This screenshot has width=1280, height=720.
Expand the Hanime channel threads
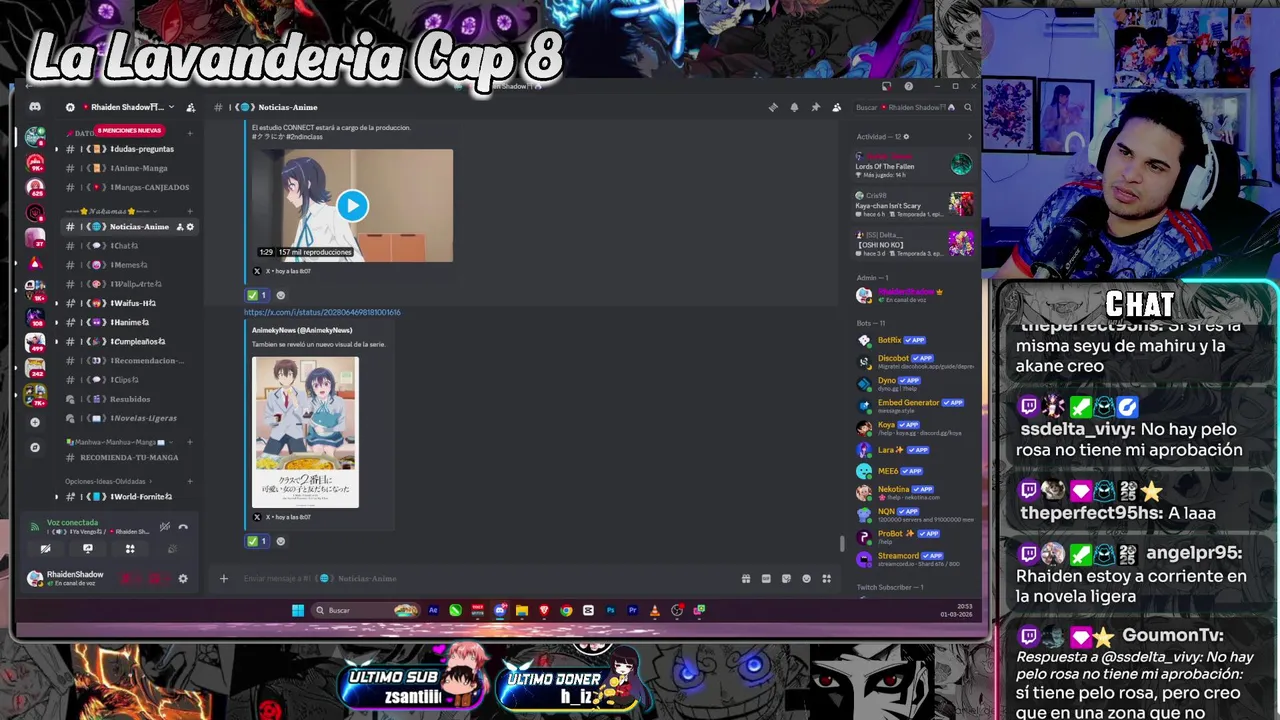click(x=56, y=322)
